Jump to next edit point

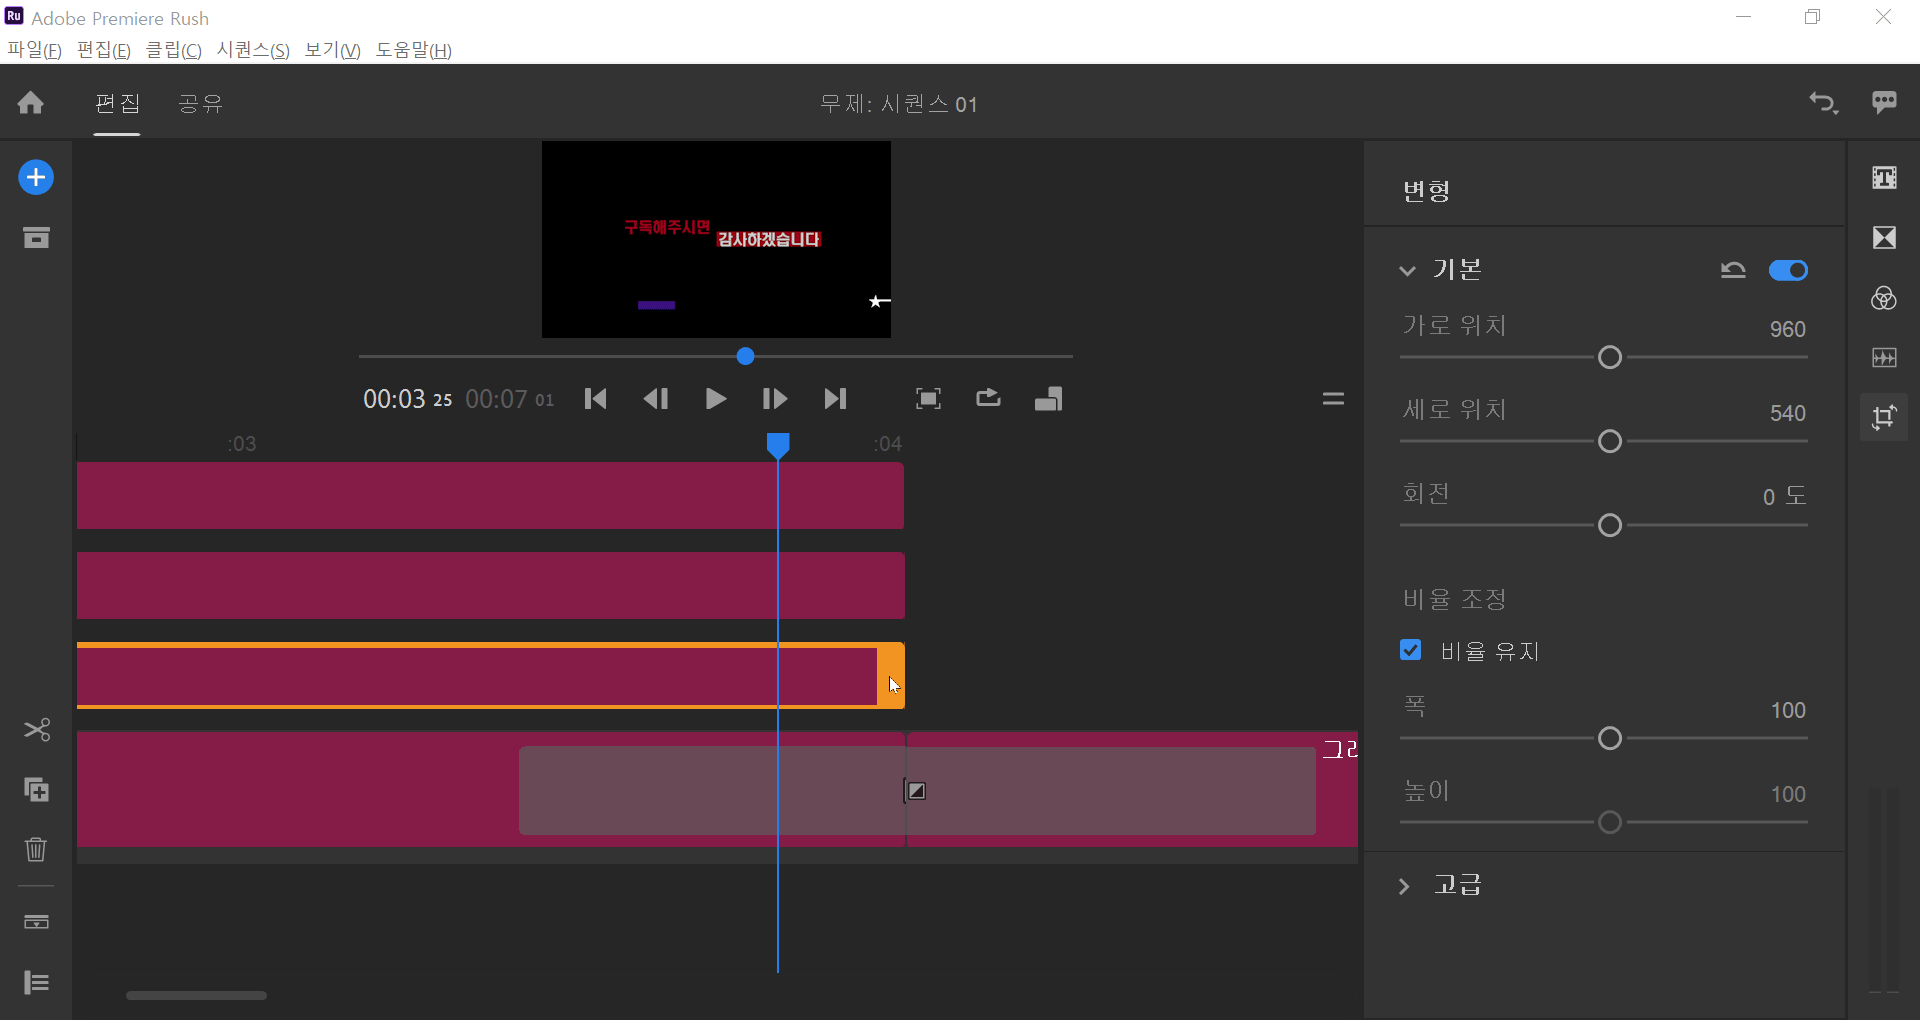point(836,399)
